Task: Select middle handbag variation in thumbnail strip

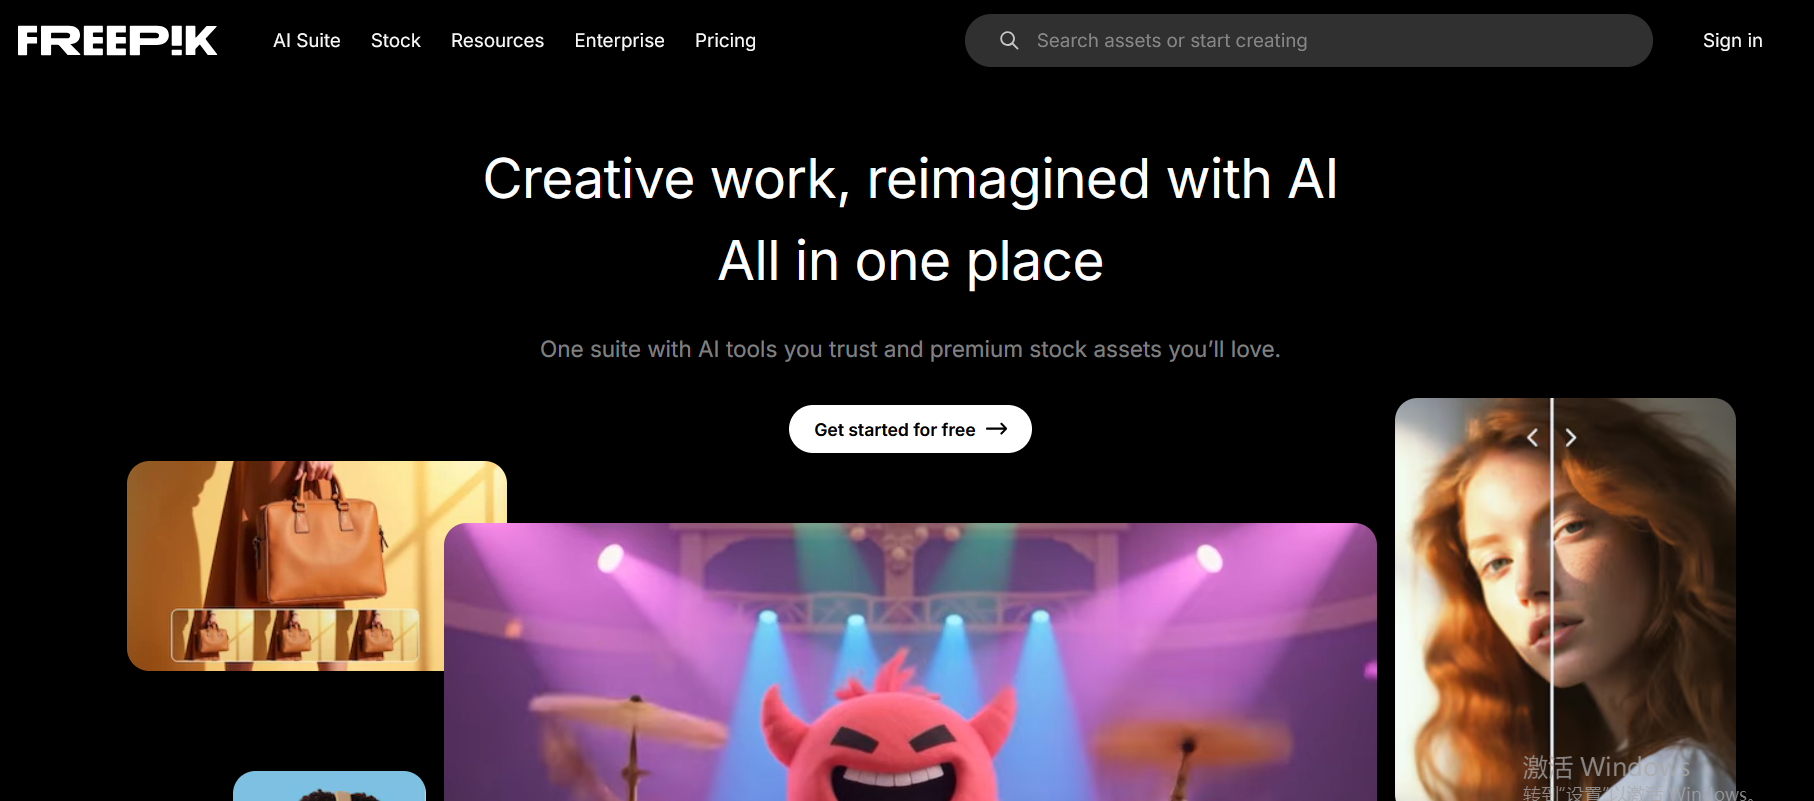Action: pos(295,635)
